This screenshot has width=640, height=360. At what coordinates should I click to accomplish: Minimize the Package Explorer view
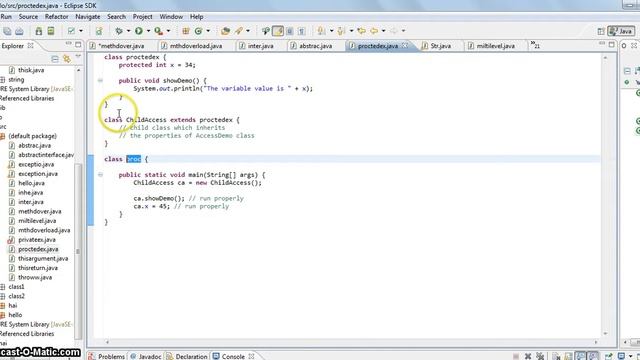pos(68,44)
